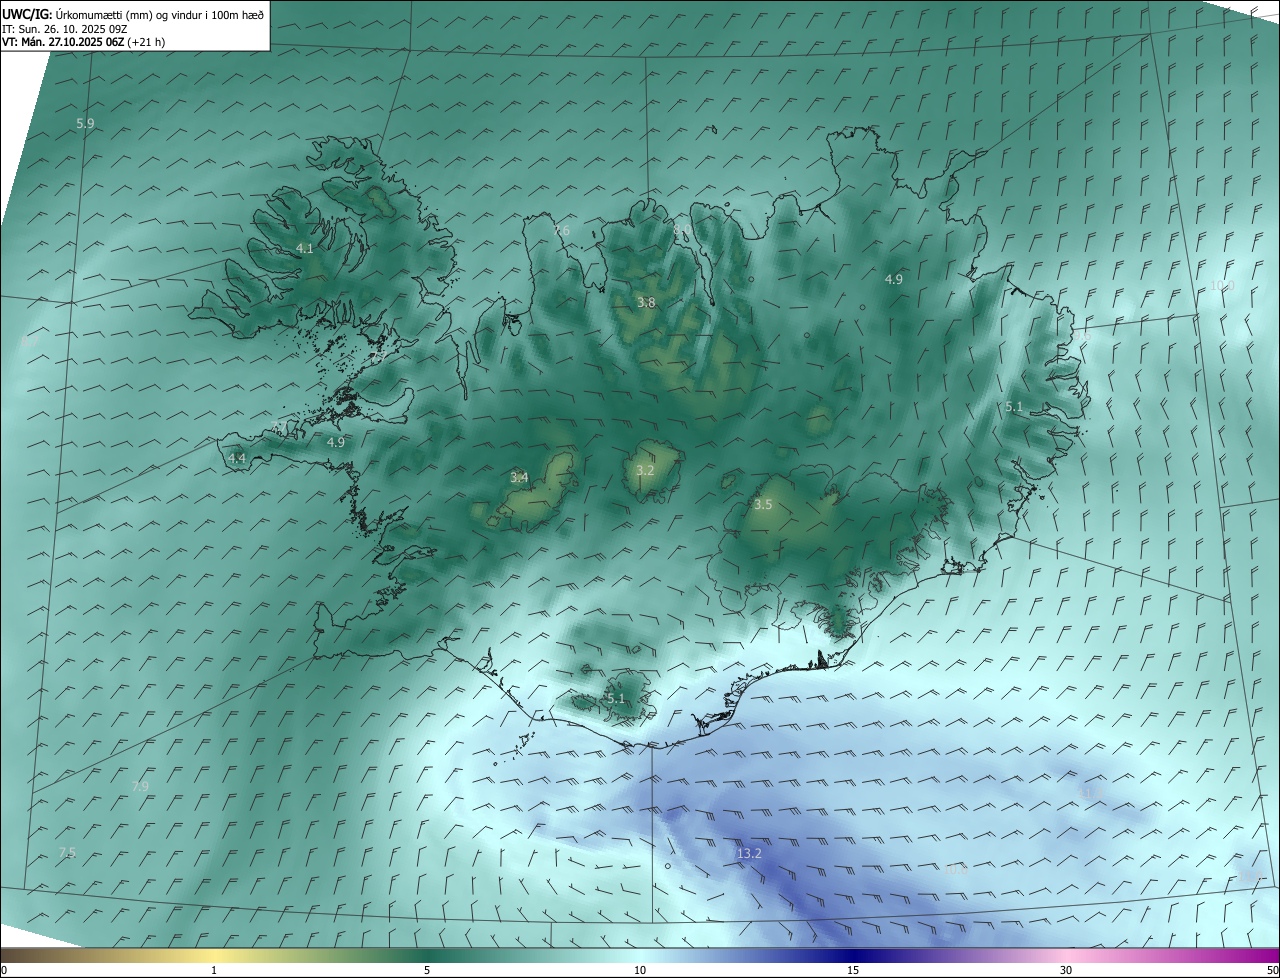The height and width of the screenshot is (978, 1280).
Task: Click the 13.2 maximum value south of Iceland
Action: click(749, 853)
